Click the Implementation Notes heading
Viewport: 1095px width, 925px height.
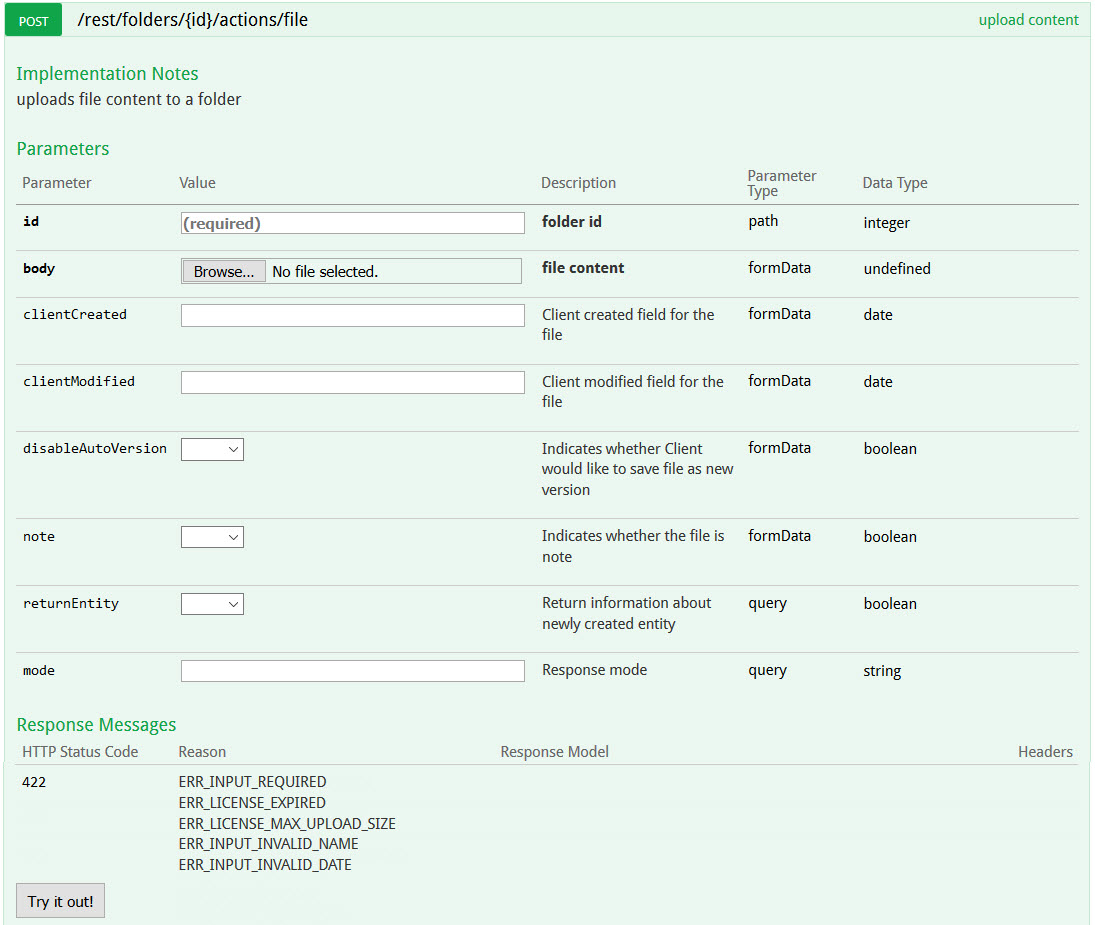(107, 74)
